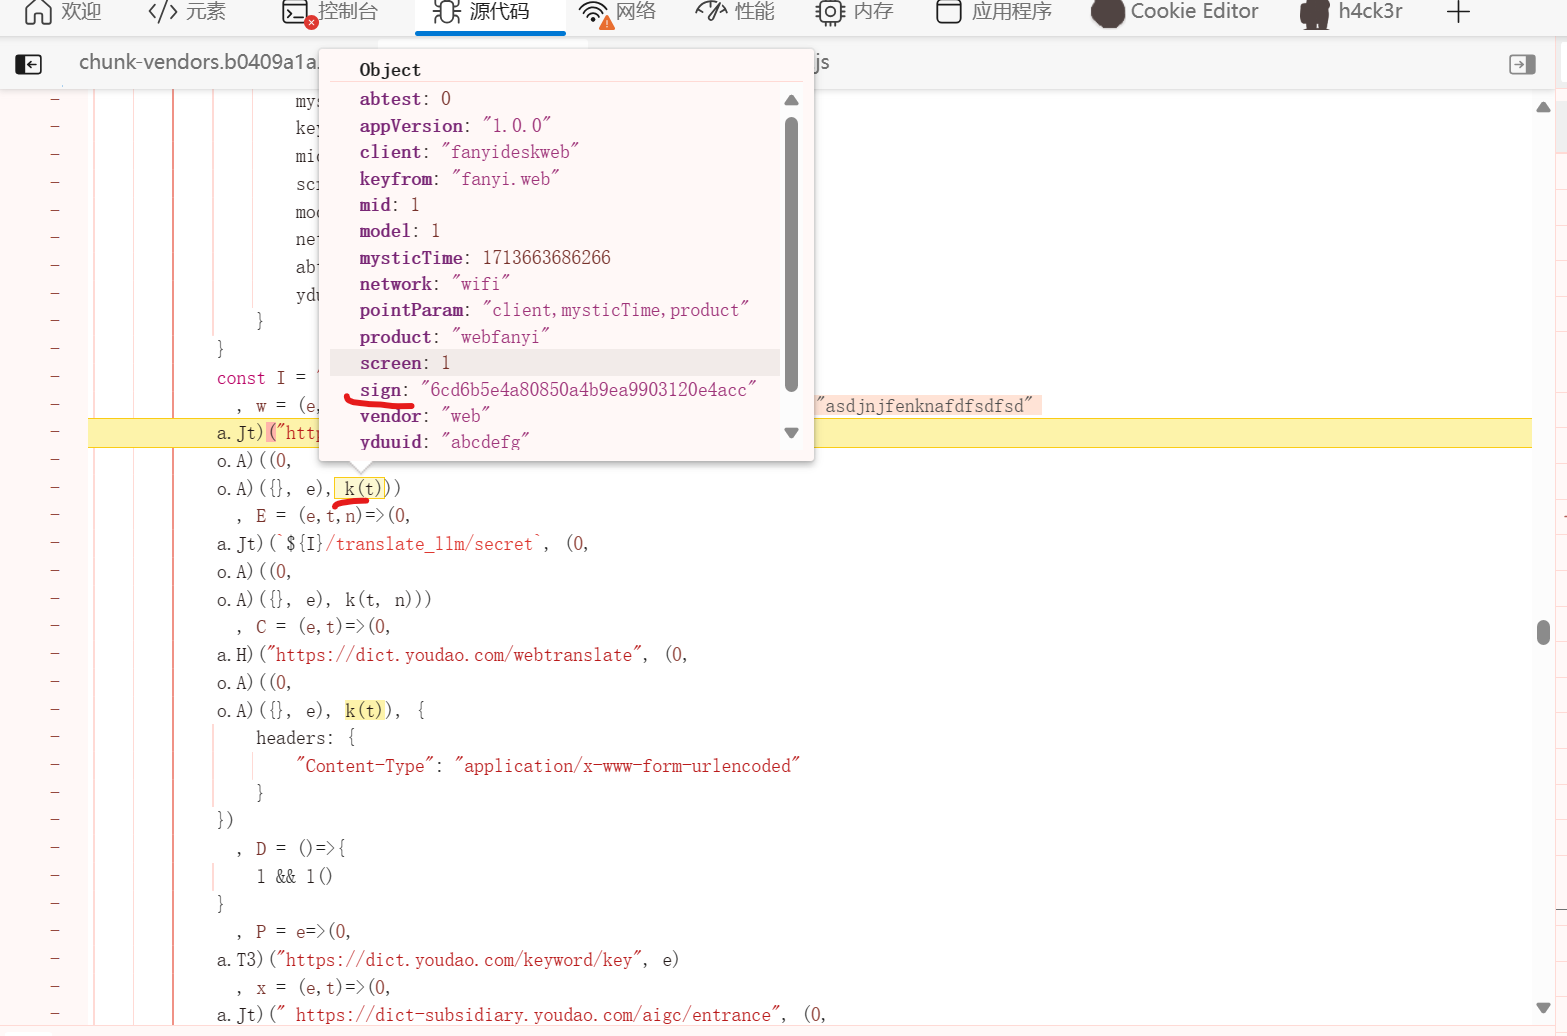Toggle the left navigator sidebar icon
The image size is (1567, 1036).
pyautogui.click(x=29, y=64)
